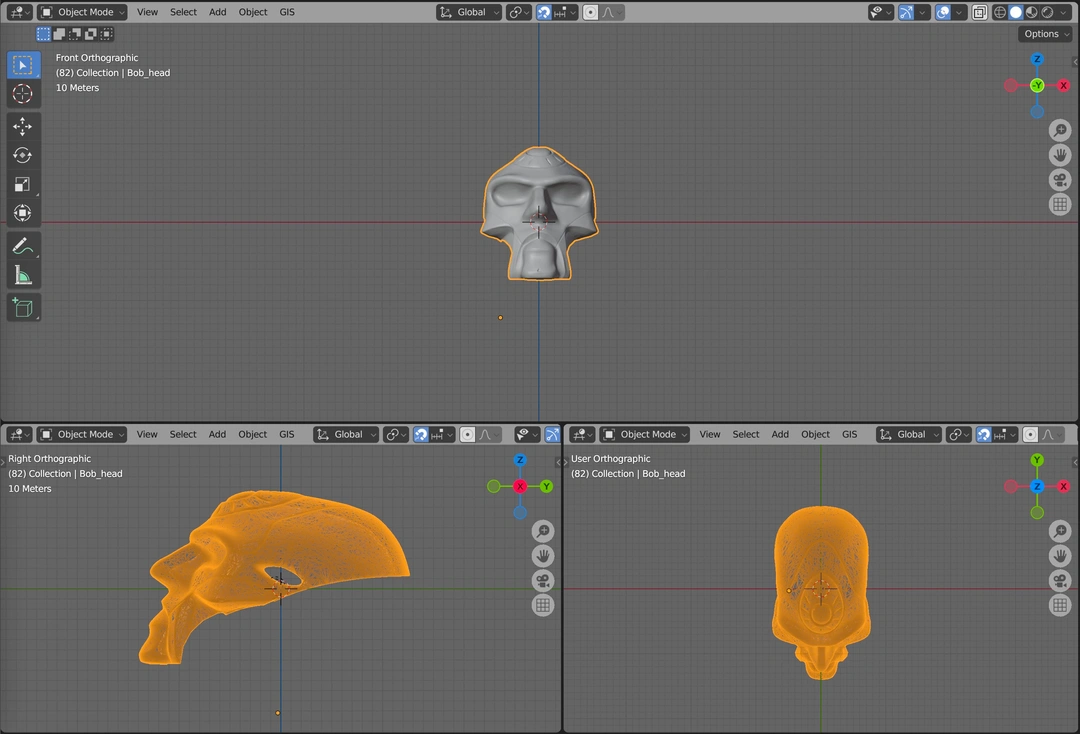The width and height of the screenshot is (1080, 734).
Task: Open the GIS menu in the top viewport
Action: click(x=287, y=12)
